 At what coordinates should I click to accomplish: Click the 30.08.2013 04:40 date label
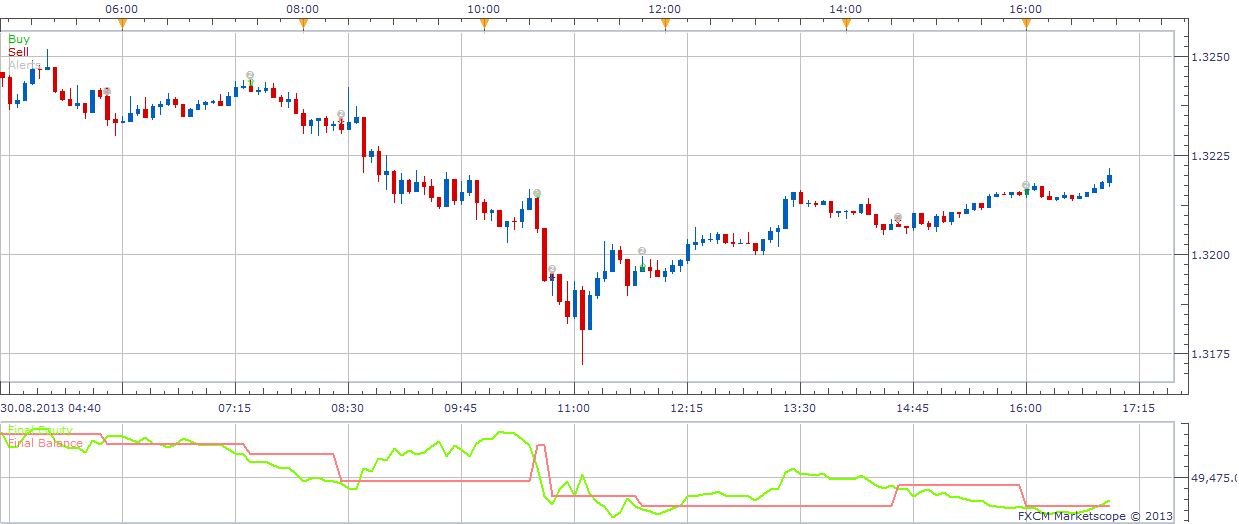pyautogui.click(x=50, y=408)
